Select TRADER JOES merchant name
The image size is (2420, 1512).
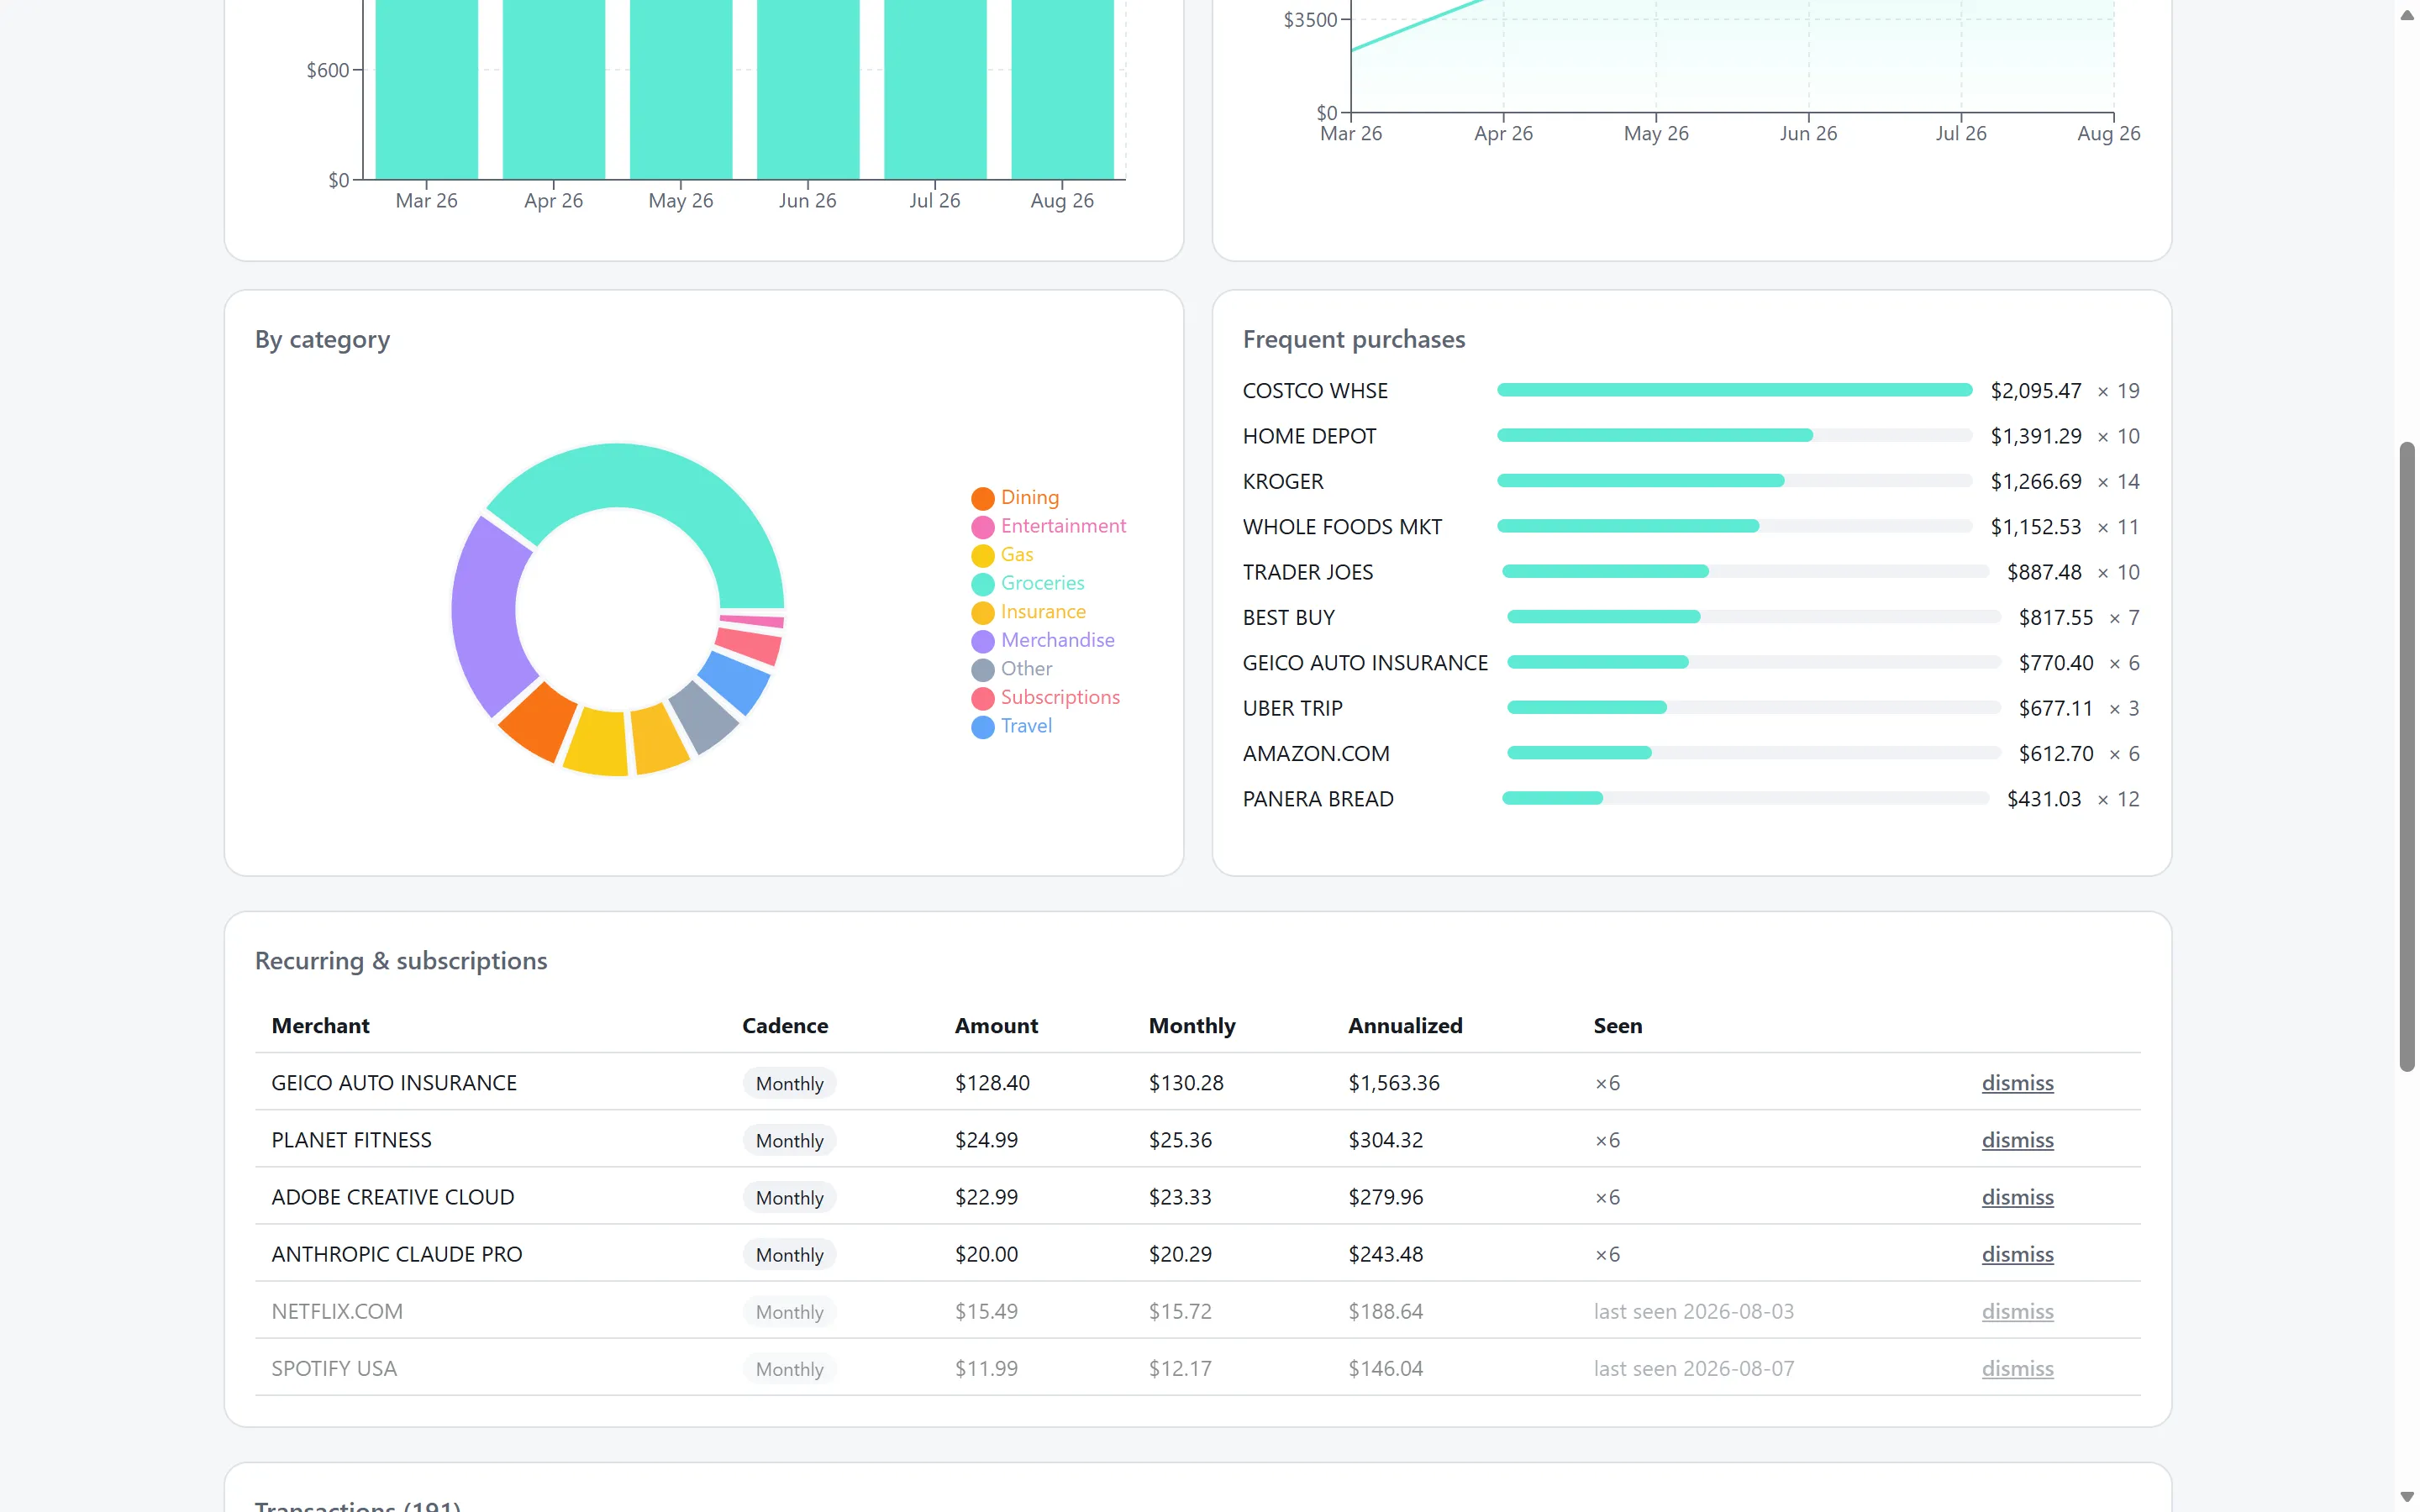coord(1308,572)
